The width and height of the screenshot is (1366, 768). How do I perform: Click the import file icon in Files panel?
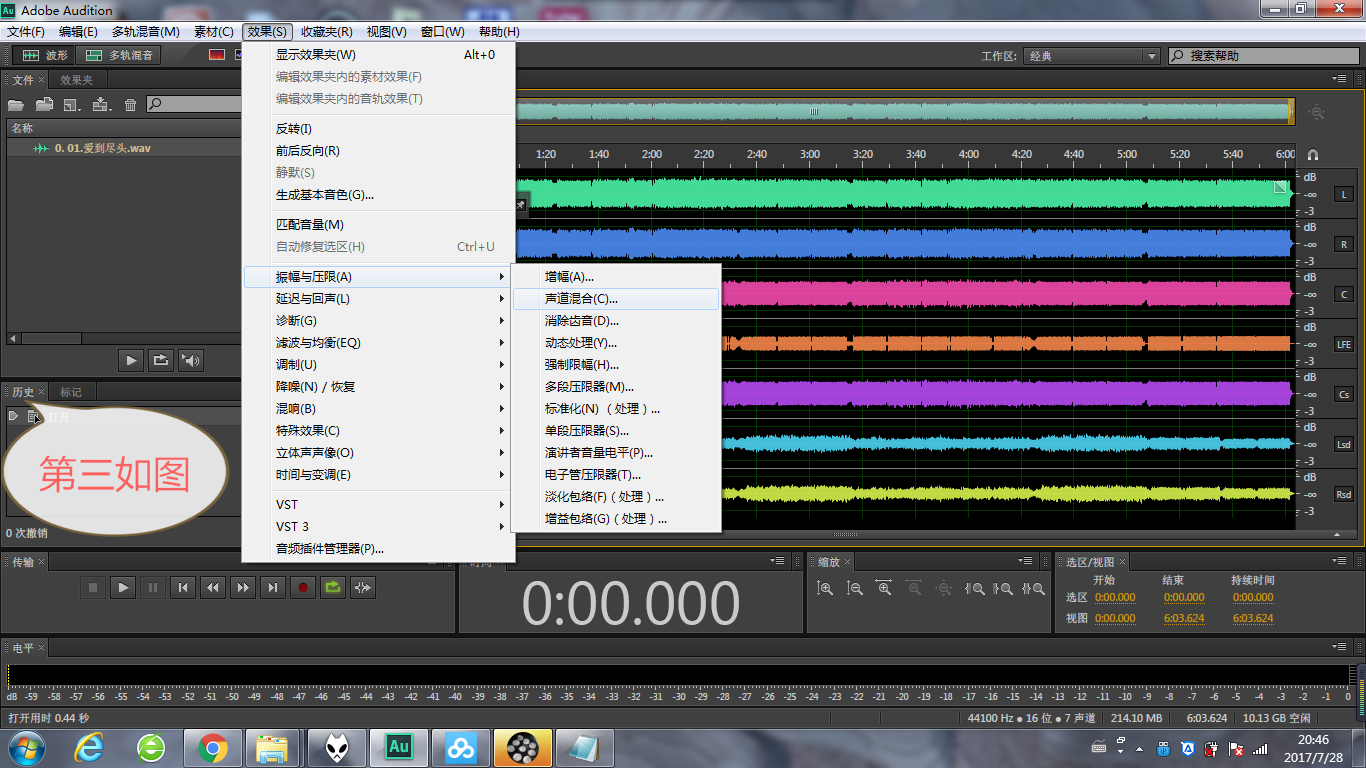[44, 104]
